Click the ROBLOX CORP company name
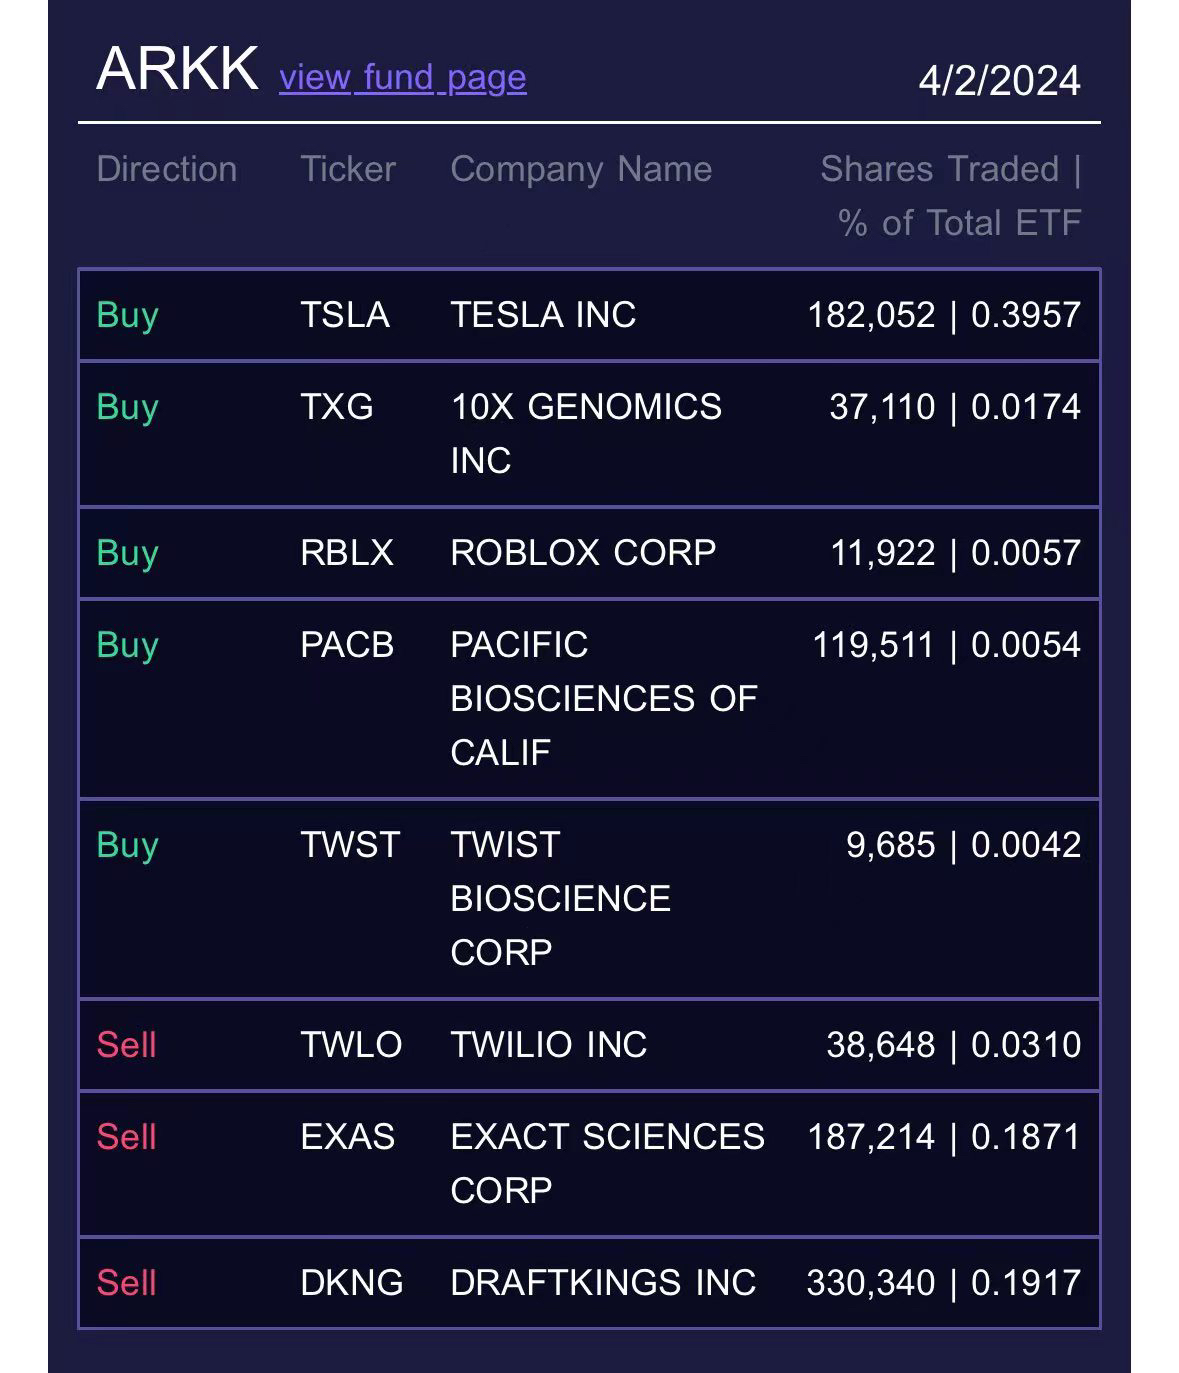This screenshot has width=1179, height=1373. [583, 553]
